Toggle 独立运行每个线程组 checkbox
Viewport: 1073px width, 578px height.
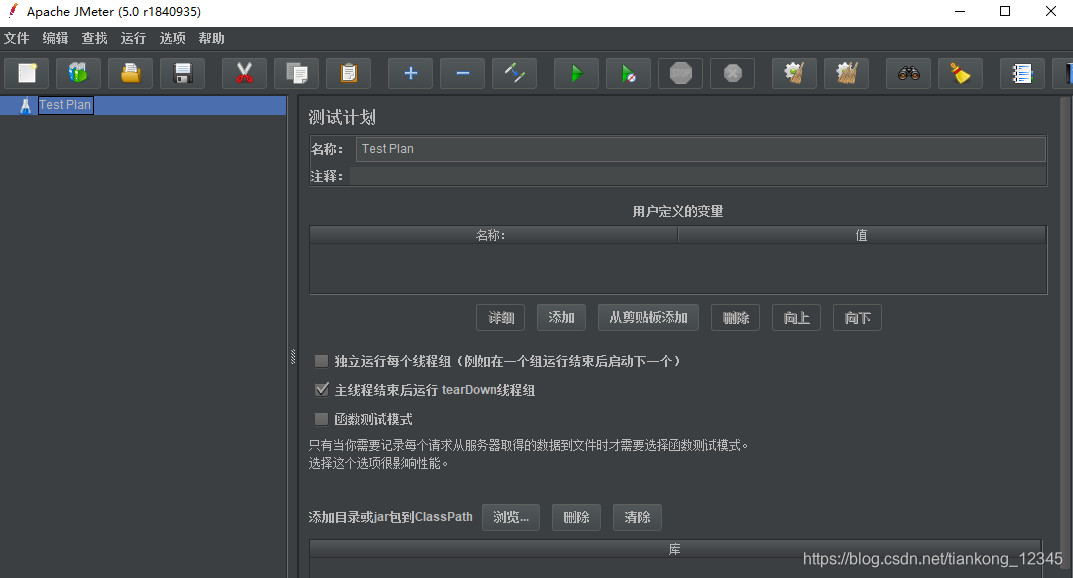321,360
